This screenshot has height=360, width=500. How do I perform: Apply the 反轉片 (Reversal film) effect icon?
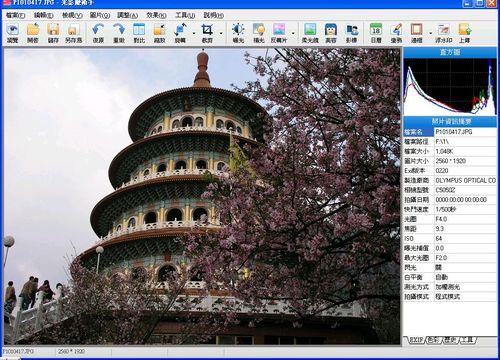coord(279,33)
